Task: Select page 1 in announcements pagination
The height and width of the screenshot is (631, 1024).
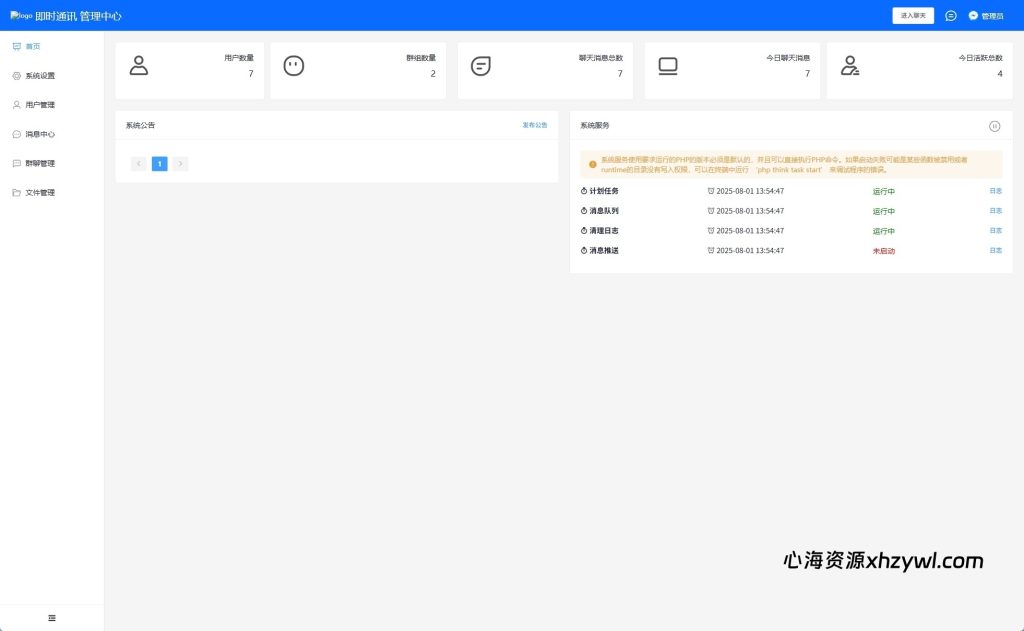Action: click(x=159, y=164)
